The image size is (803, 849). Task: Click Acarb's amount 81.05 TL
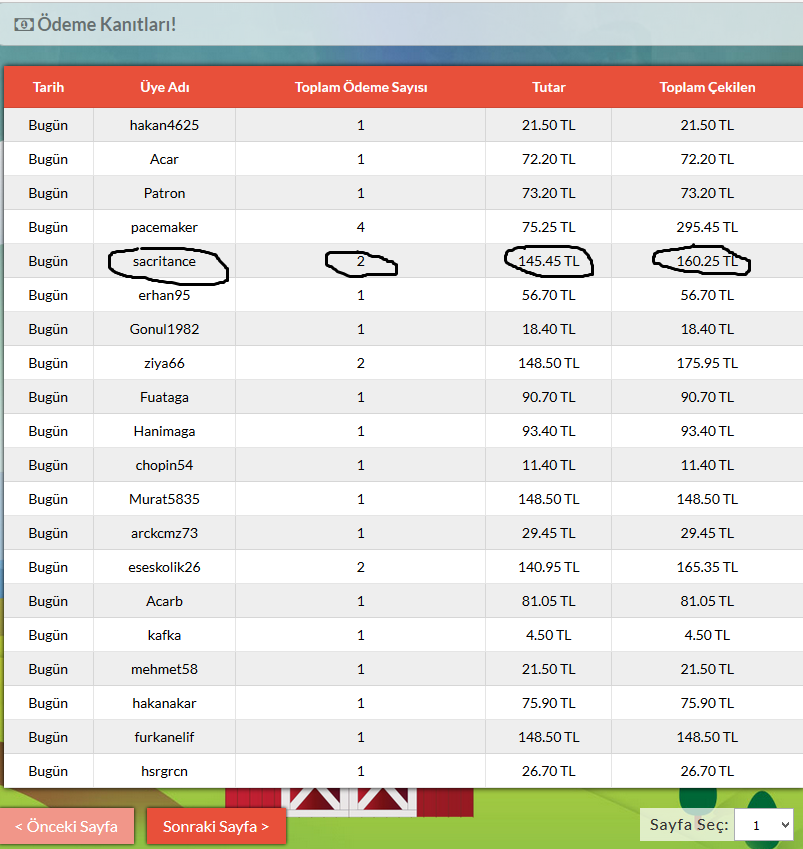tap(549, 602)
